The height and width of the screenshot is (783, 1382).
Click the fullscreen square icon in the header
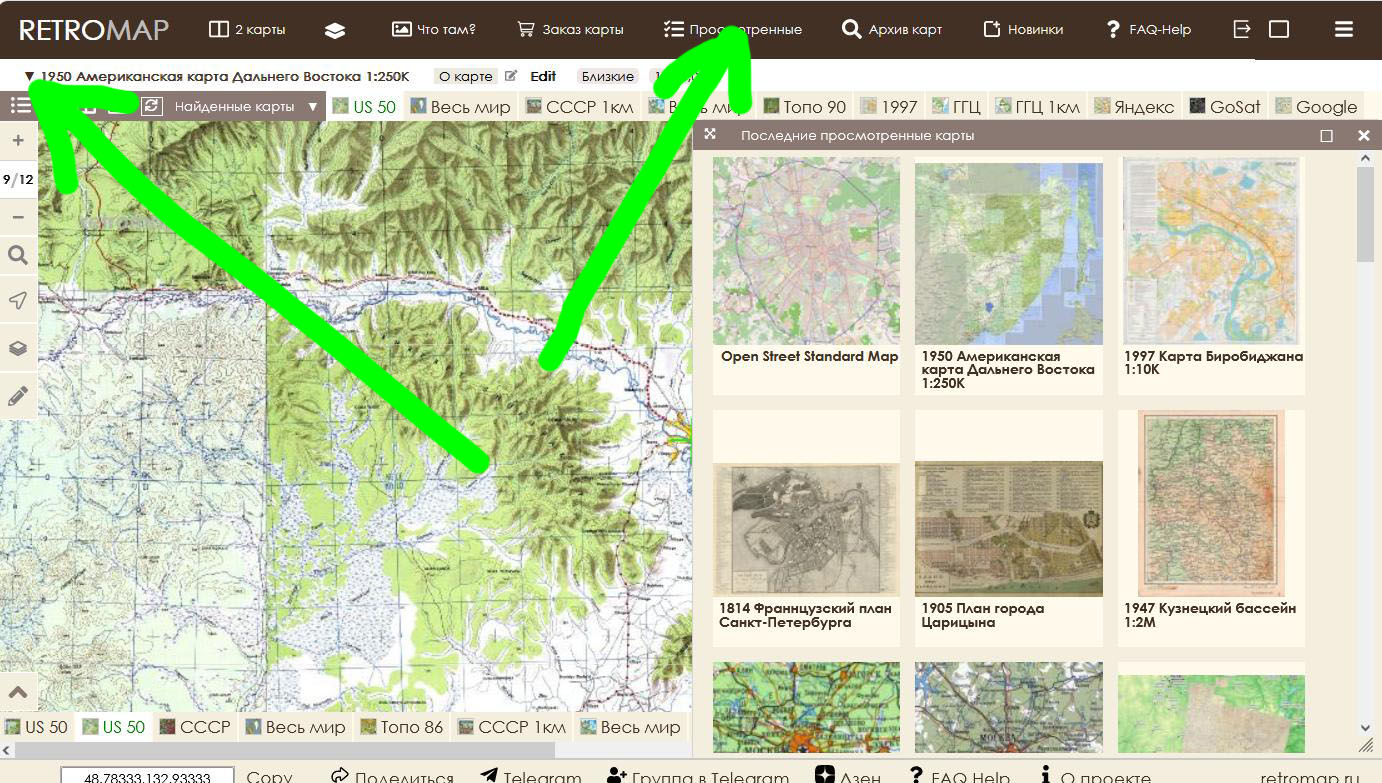1279,29
